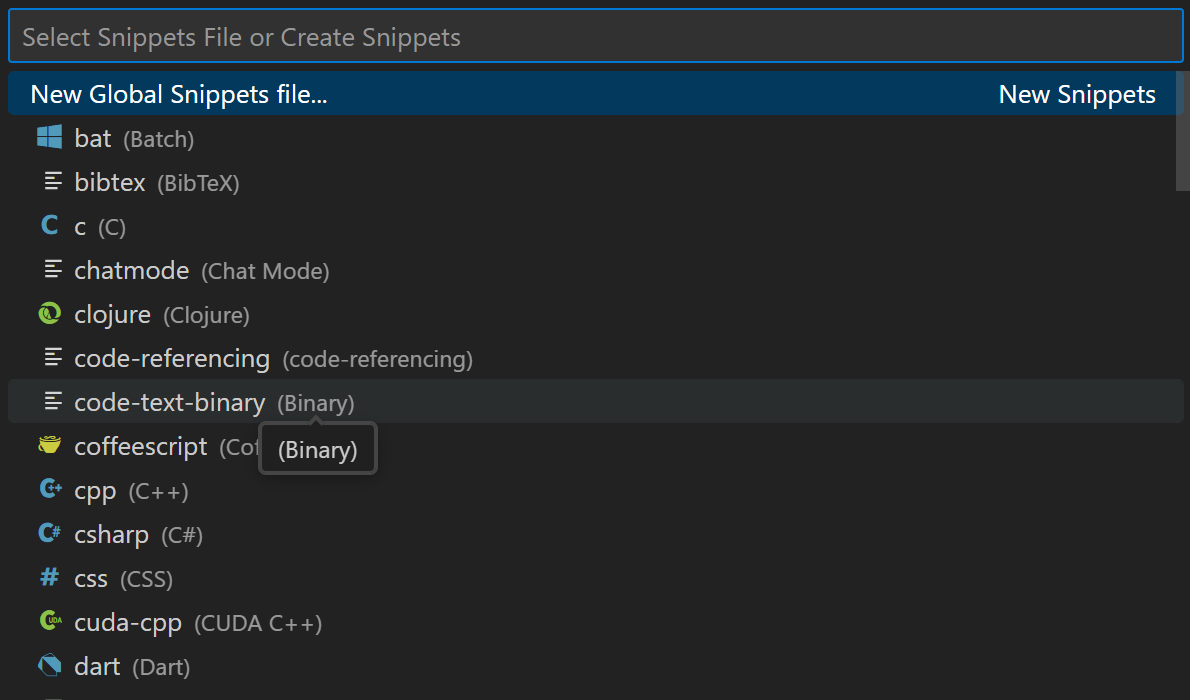Choose the chatmode (Chat Mode) entry
This screenshot has width=1190, height=700.
tap(596, 270)
